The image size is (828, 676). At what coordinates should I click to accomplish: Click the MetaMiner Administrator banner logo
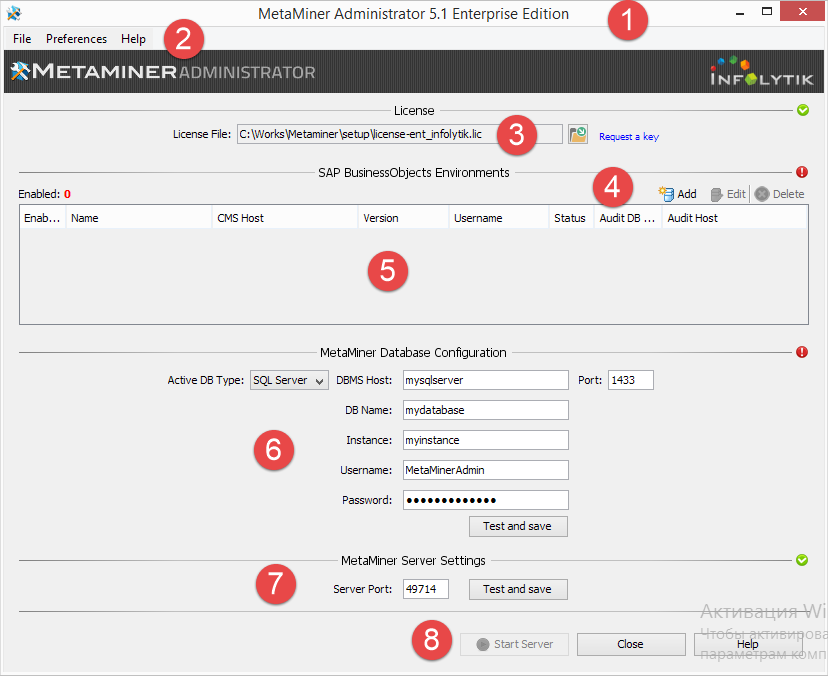[163, 71]
